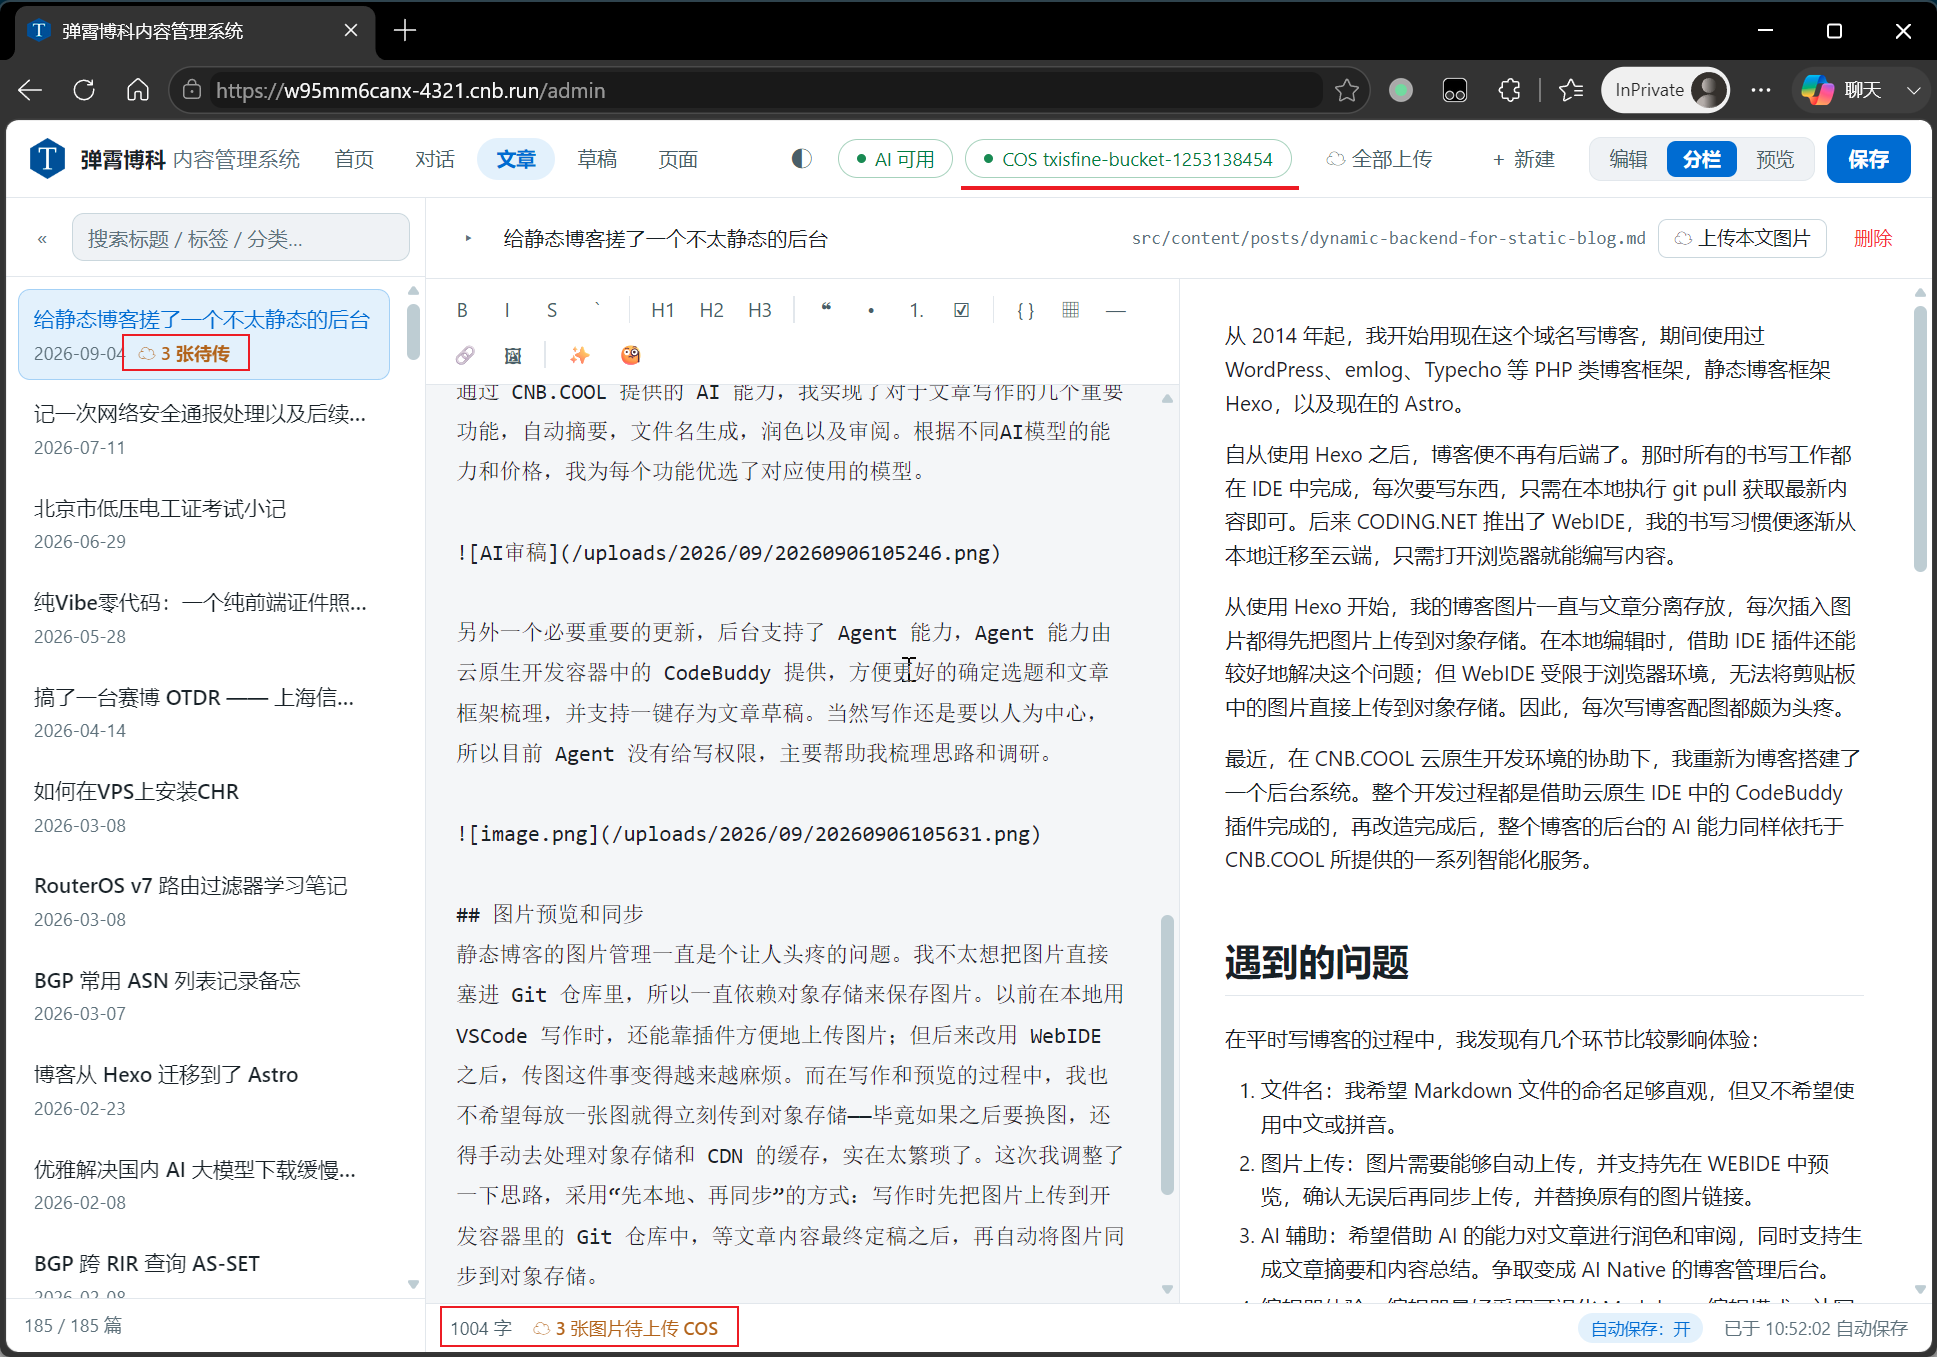Insert an image with picture icon

(x=513, y=355)
